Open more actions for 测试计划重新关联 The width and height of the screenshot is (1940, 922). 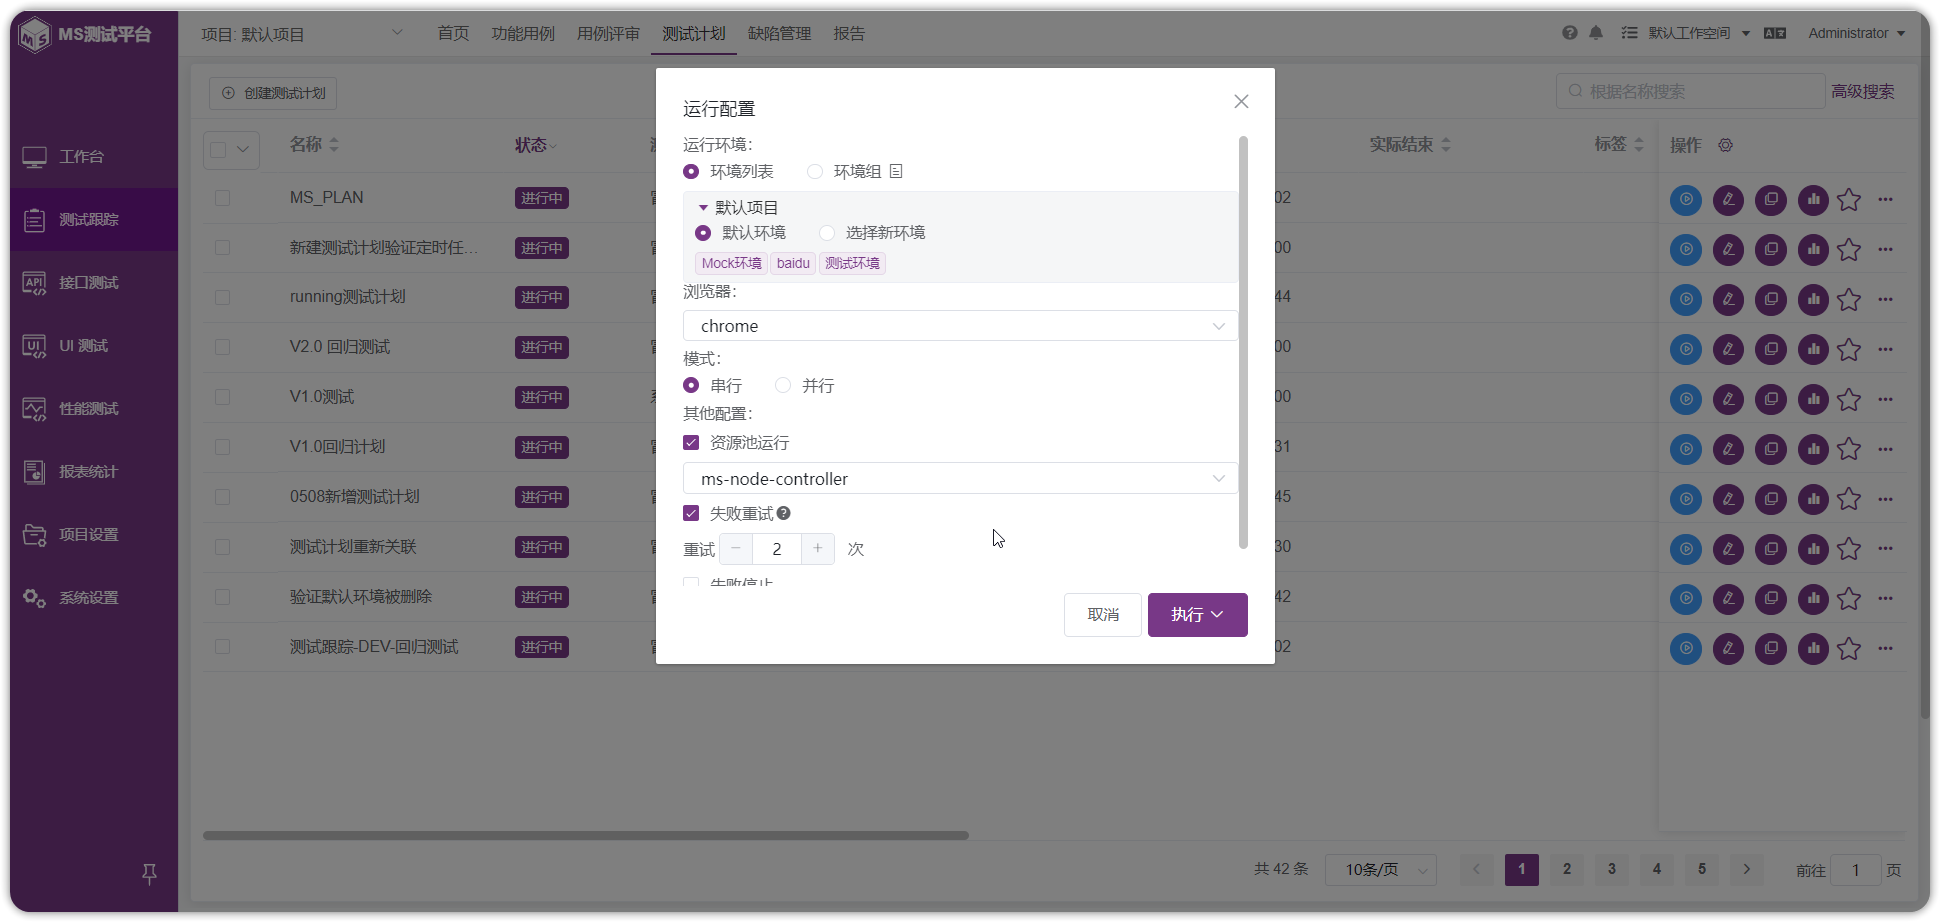coord(1885,548)
